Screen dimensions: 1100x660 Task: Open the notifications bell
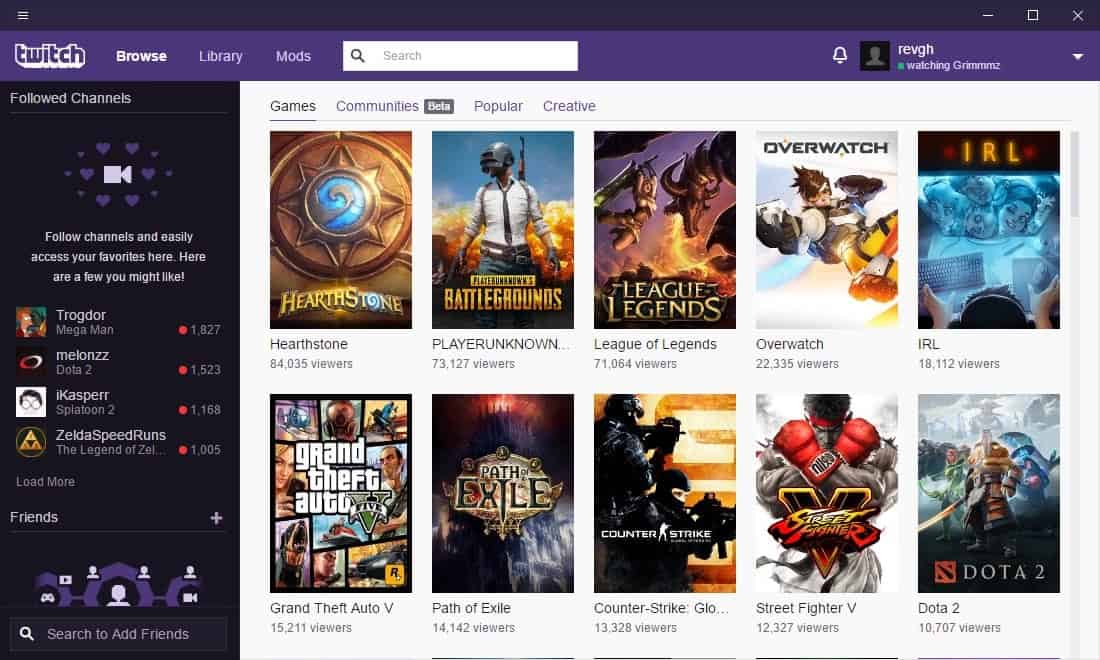pos(839,54)
